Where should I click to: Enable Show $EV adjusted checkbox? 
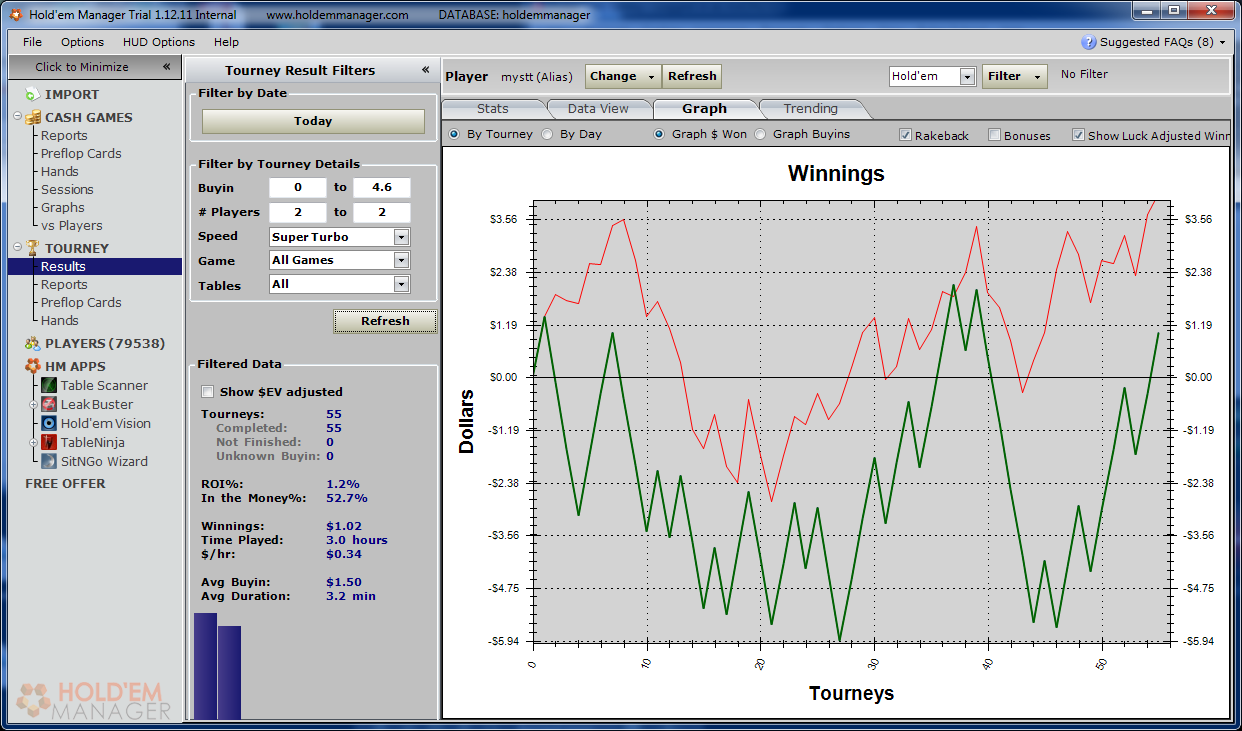(x=208, y=392)
